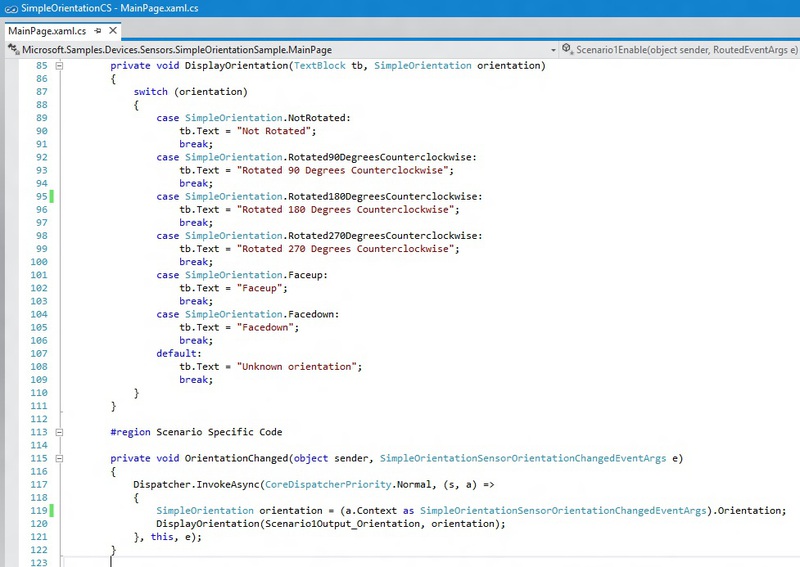800x567 pixels.
Task: Click "Rotated 270 Degrees Counterclockwise" string
Action: tap(345, 249)
